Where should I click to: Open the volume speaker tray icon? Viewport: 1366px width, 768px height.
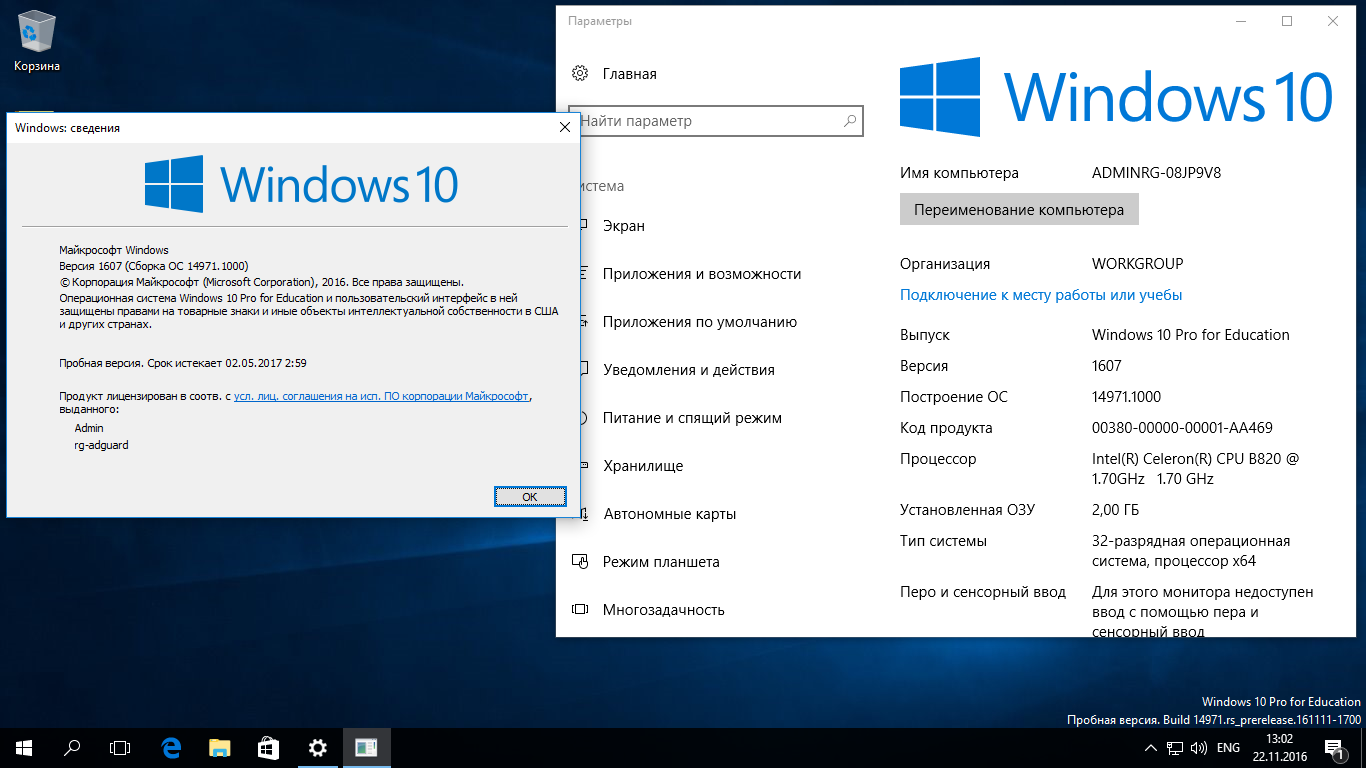1198,748
